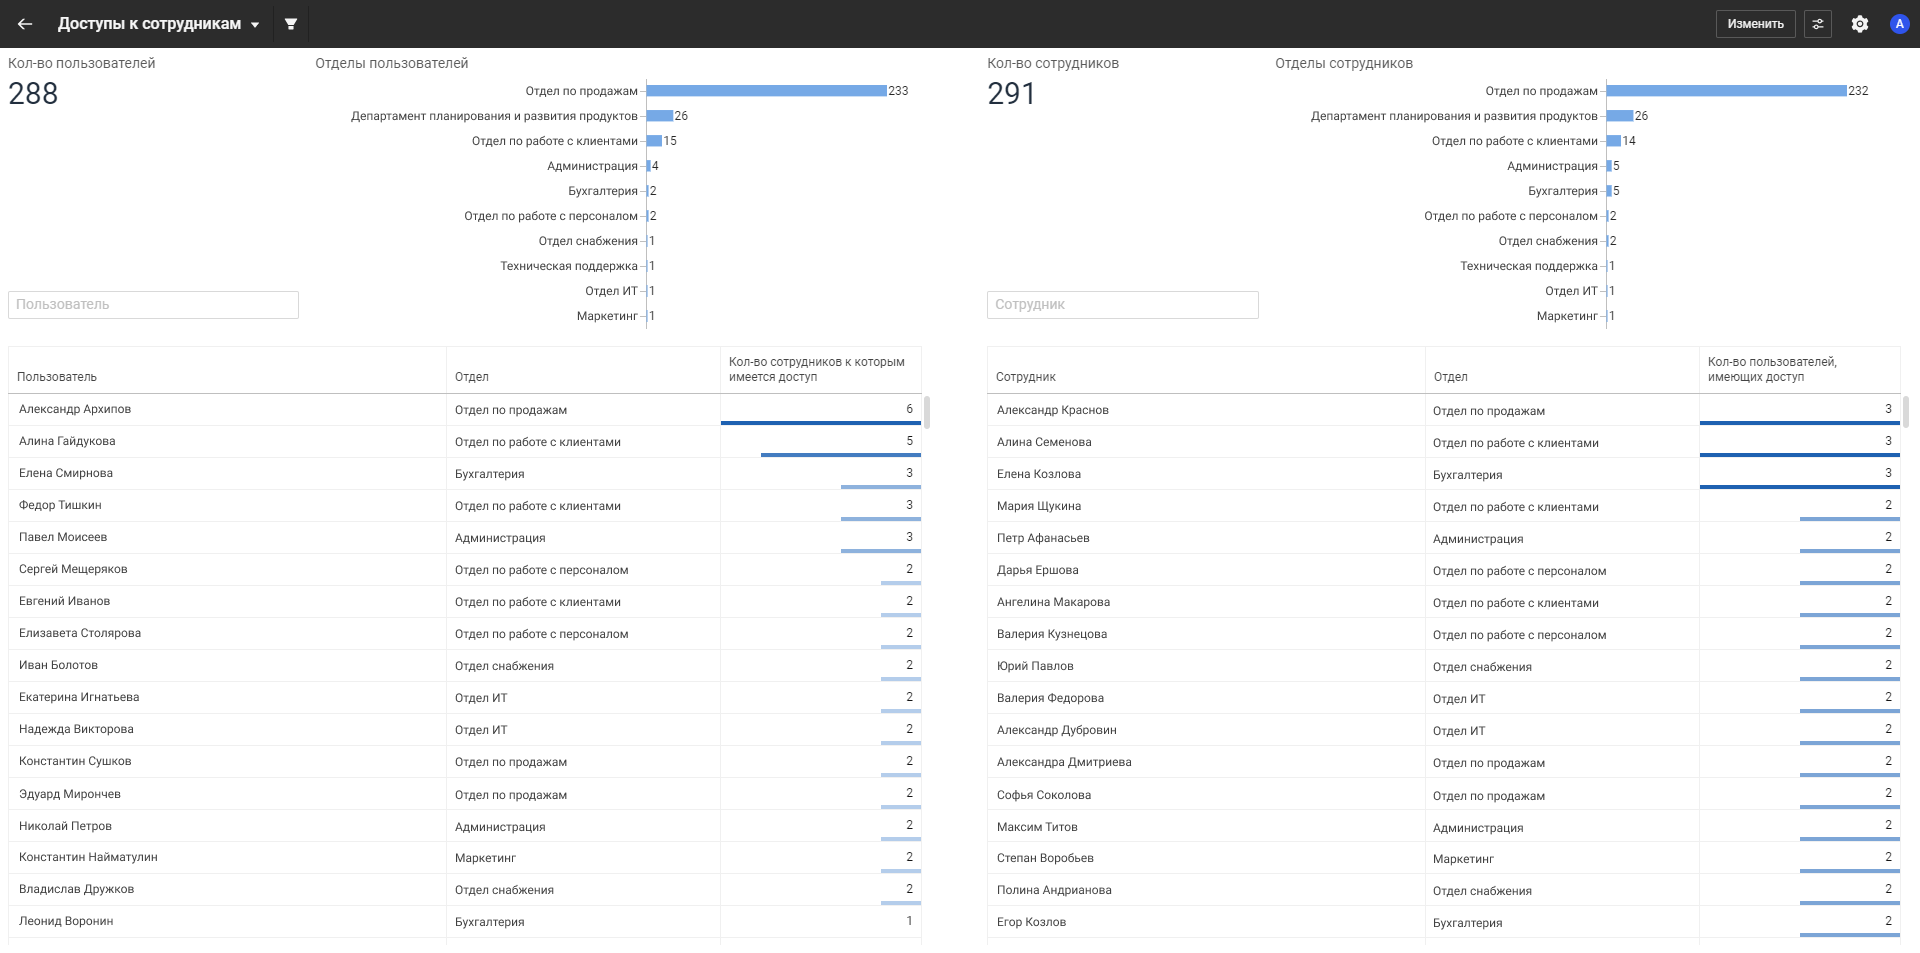Select the Отдел по продажам bar with 233

(767, 91)
